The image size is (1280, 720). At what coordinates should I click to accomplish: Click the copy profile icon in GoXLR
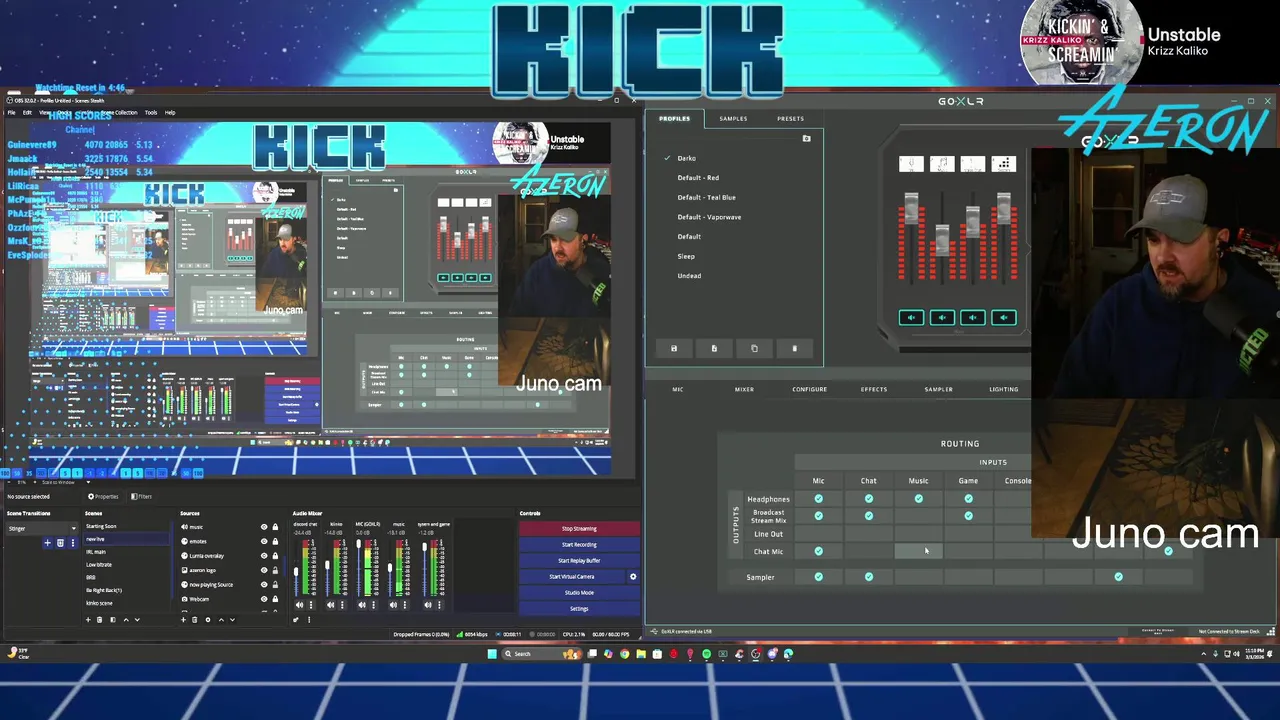[754, 348]
